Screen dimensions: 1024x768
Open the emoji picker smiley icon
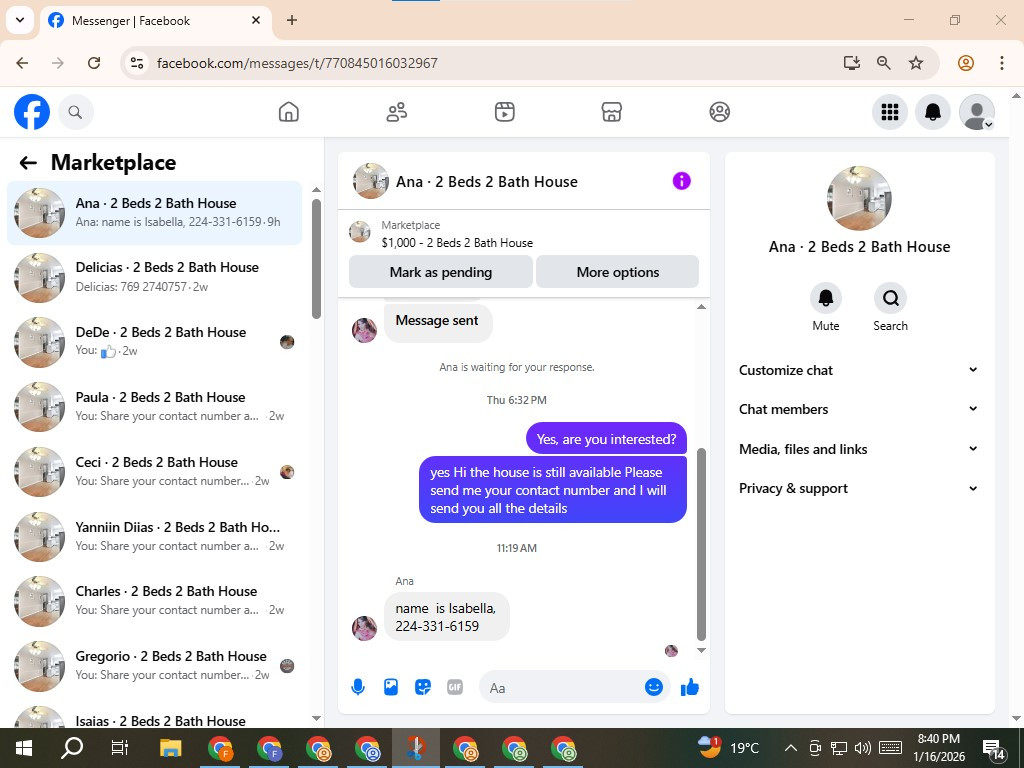(654, 687)
